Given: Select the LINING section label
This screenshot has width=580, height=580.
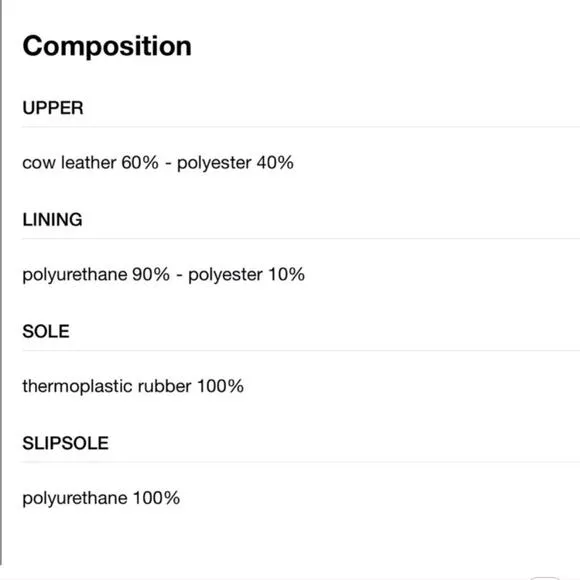Looking at the screenshot, I should click(x=53, y=220).
